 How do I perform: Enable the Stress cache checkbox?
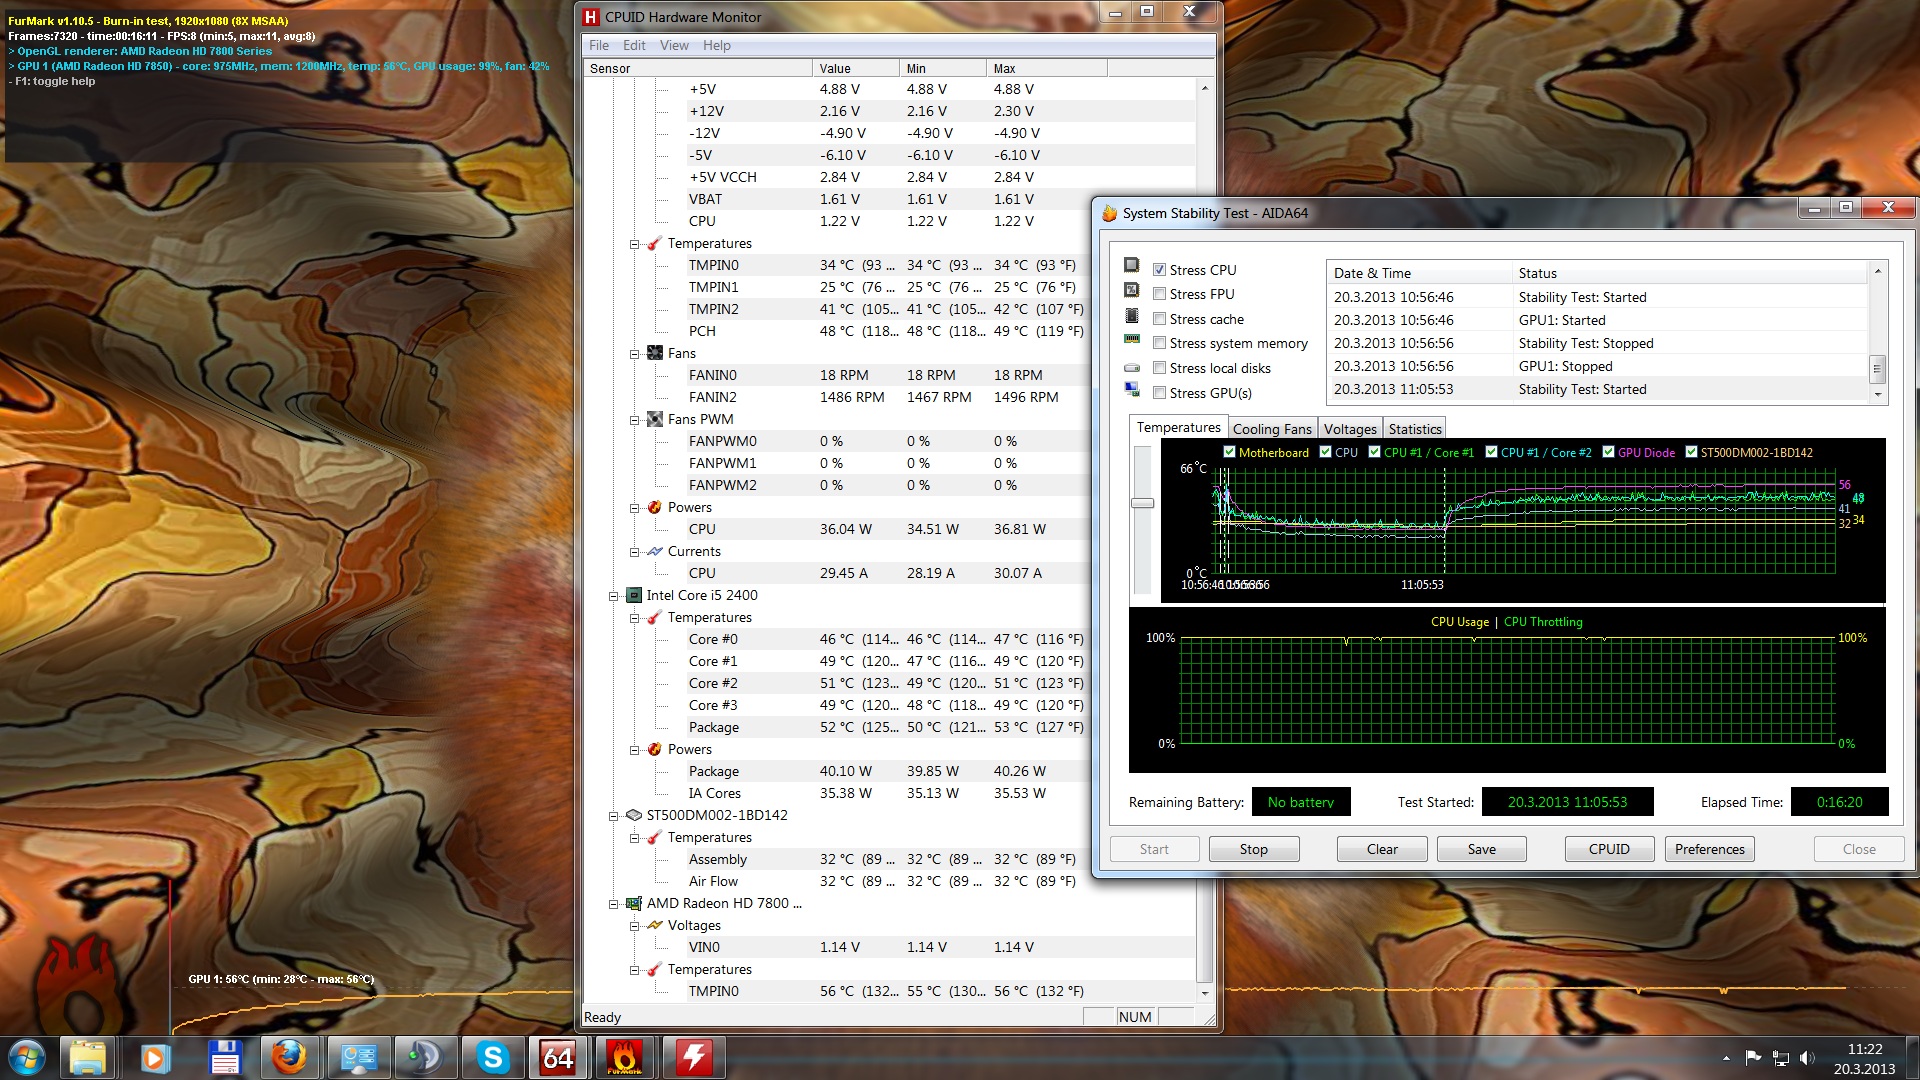(x=1159, y=319)
